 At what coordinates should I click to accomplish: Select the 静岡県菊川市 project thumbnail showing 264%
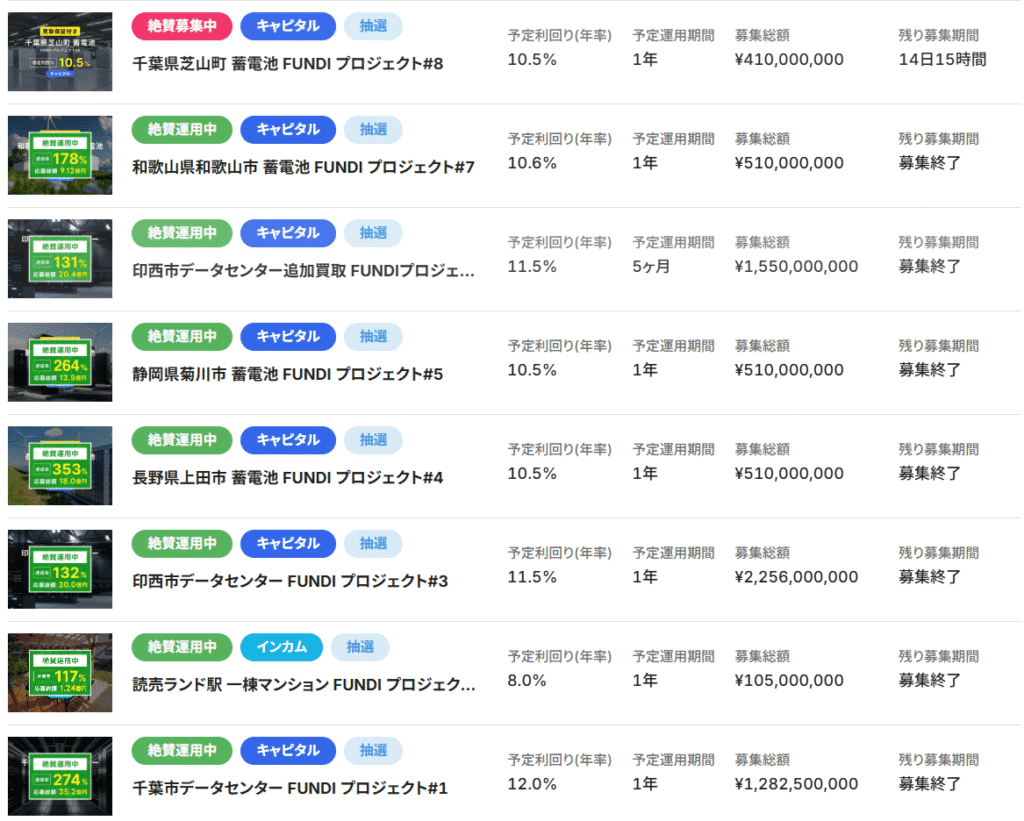point(60,362)
